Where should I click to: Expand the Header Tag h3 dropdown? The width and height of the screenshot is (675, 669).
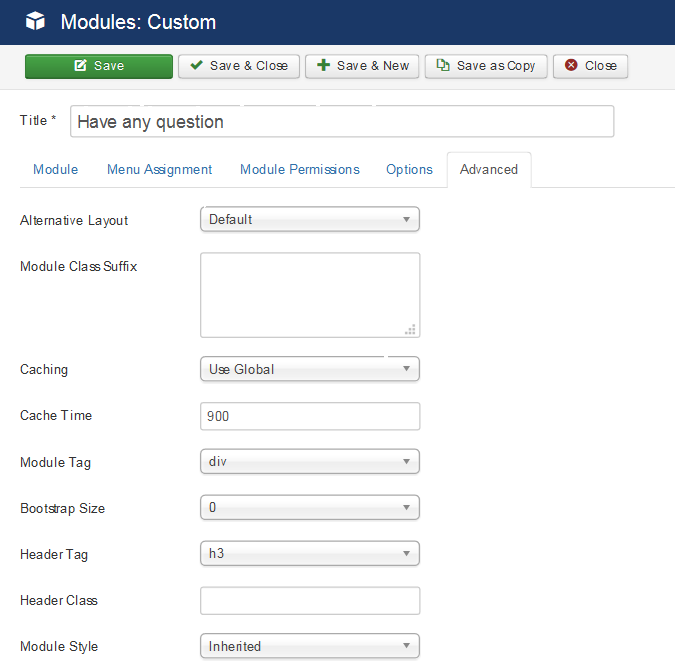[310, 554]
